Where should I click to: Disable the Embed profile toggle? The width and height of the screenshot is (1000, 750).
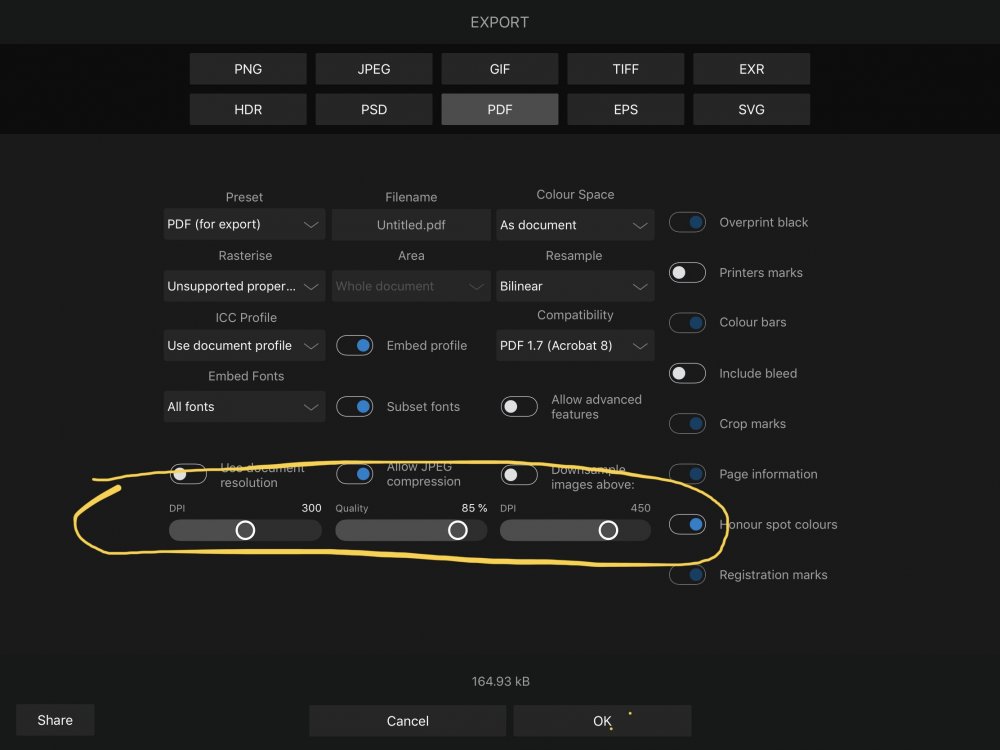[354, 345]
